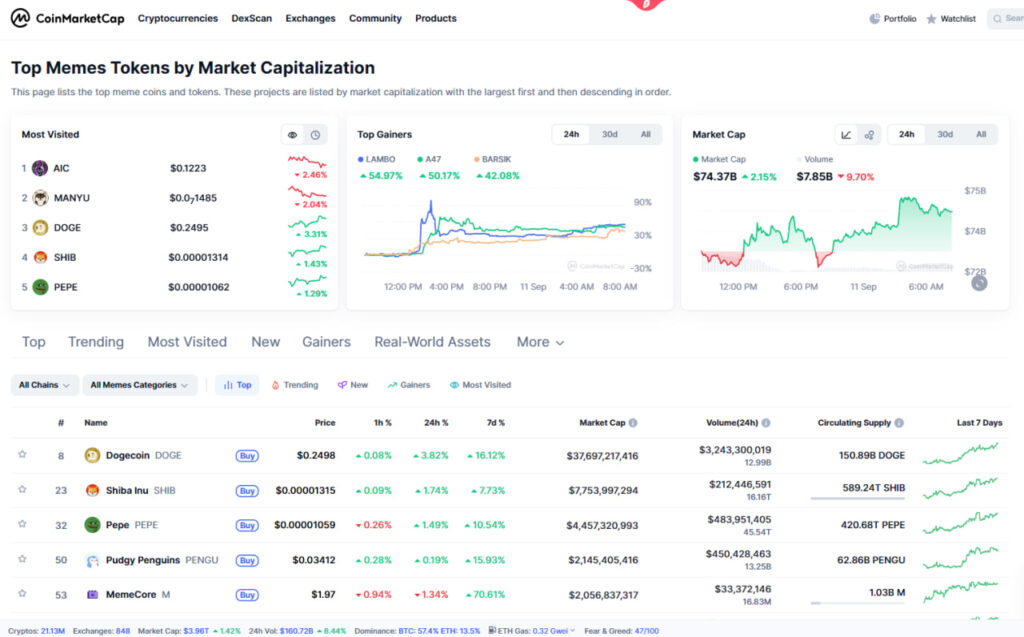The height and width of the screenshot is (637, 1024).
Task: Click the round scroll-to-top button
Action: tap(979, 283)
